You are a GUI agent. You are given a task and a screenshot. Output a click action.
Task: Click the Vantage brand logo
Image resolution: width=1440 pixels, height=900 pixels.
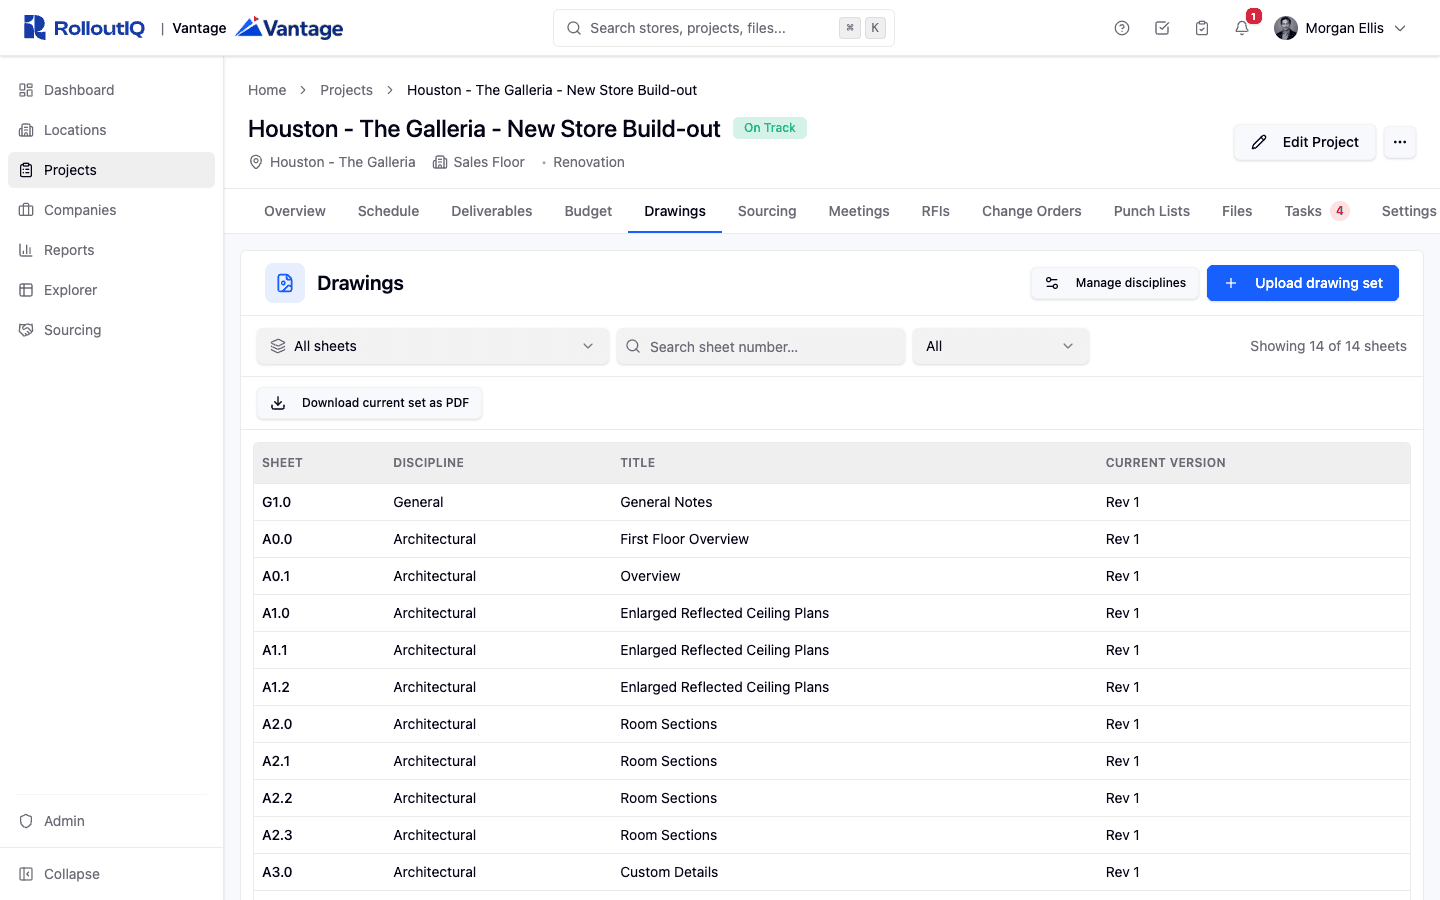pyautogui.click(x=289, y=28)
